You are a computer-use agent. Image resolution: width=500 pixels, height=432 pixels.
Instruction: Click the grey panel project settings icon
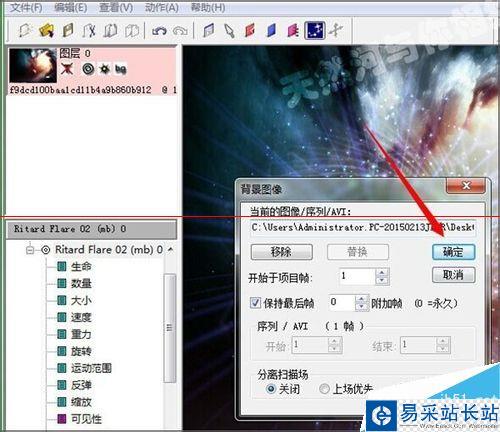click(209, 31)
